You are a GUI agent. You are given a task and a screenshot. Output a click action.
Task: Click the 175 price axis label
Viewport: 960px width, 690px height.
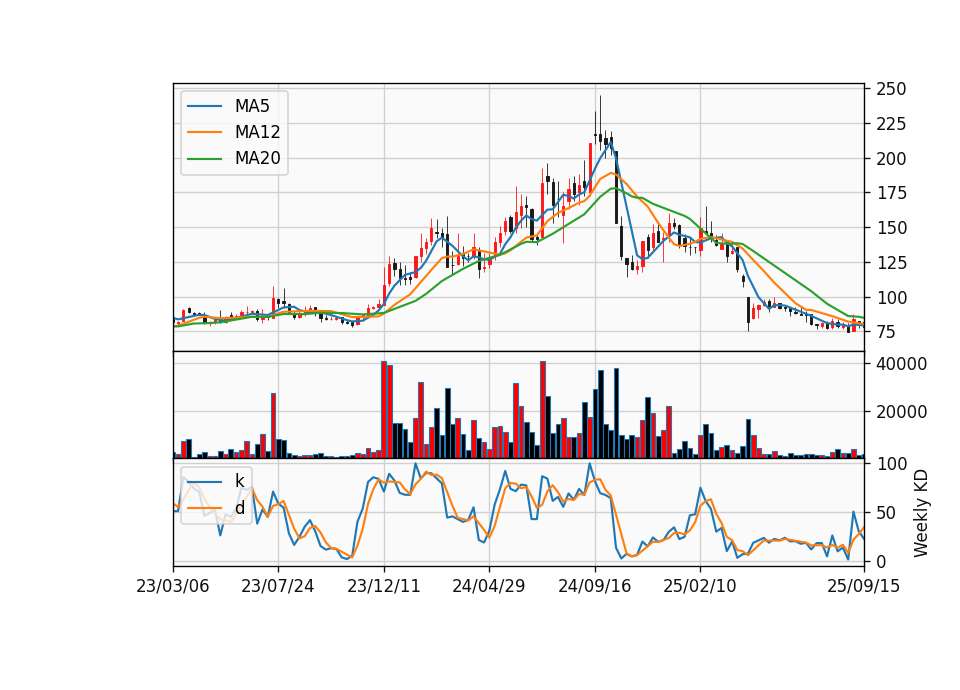pyautogui.click(x=891, y=193)
